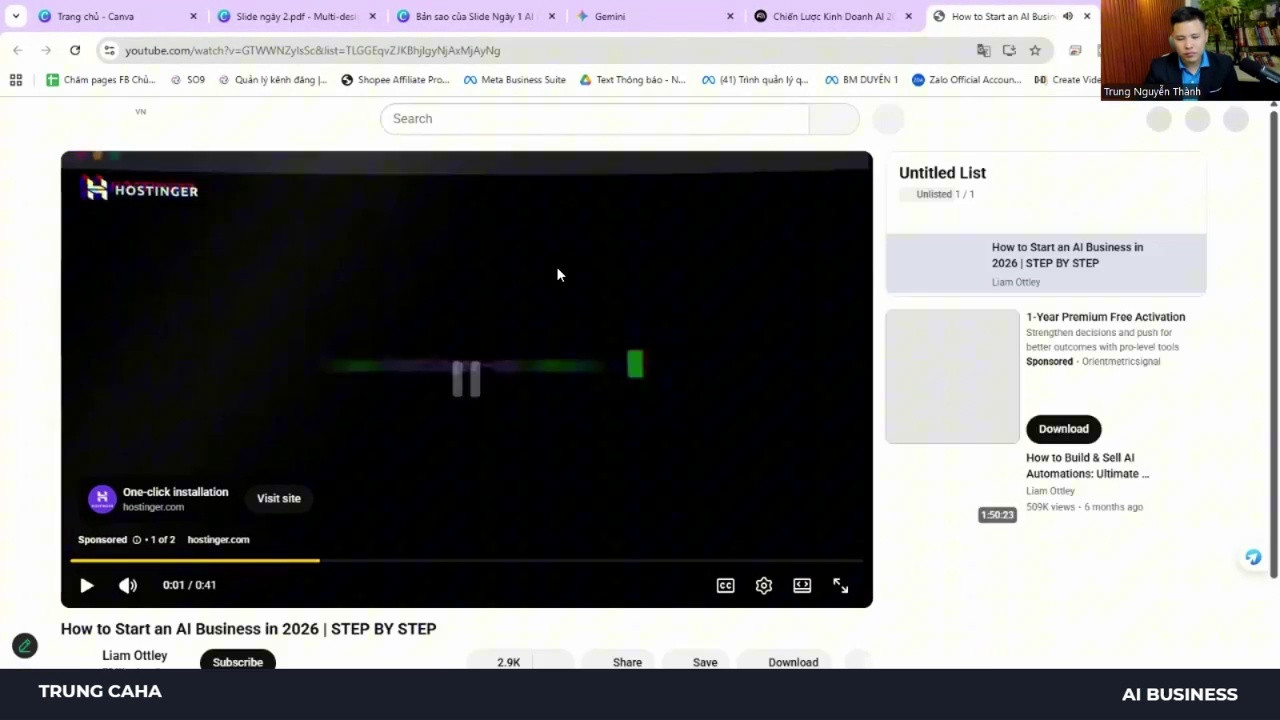Click the blue floating arrow icon
The image size is (1280, 720).
click(x=1253, y=558)
